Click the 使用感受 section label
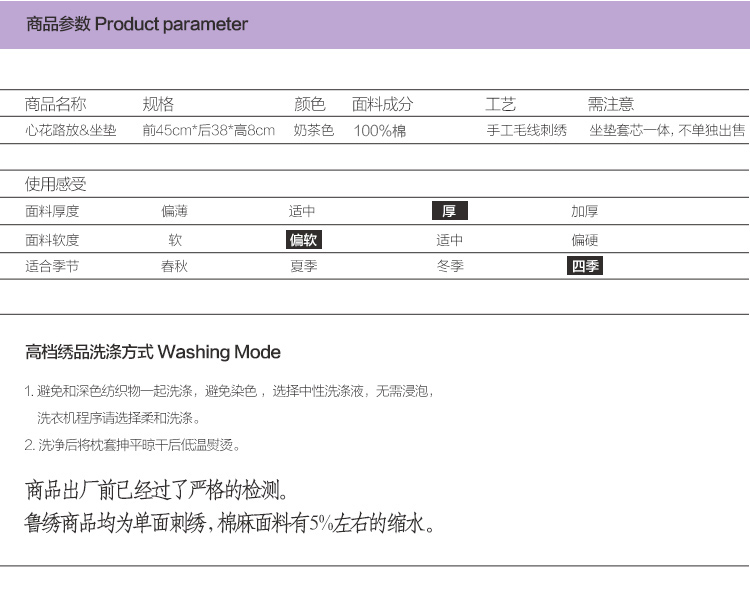Screen dimensions: 750x607 [55, 184]
